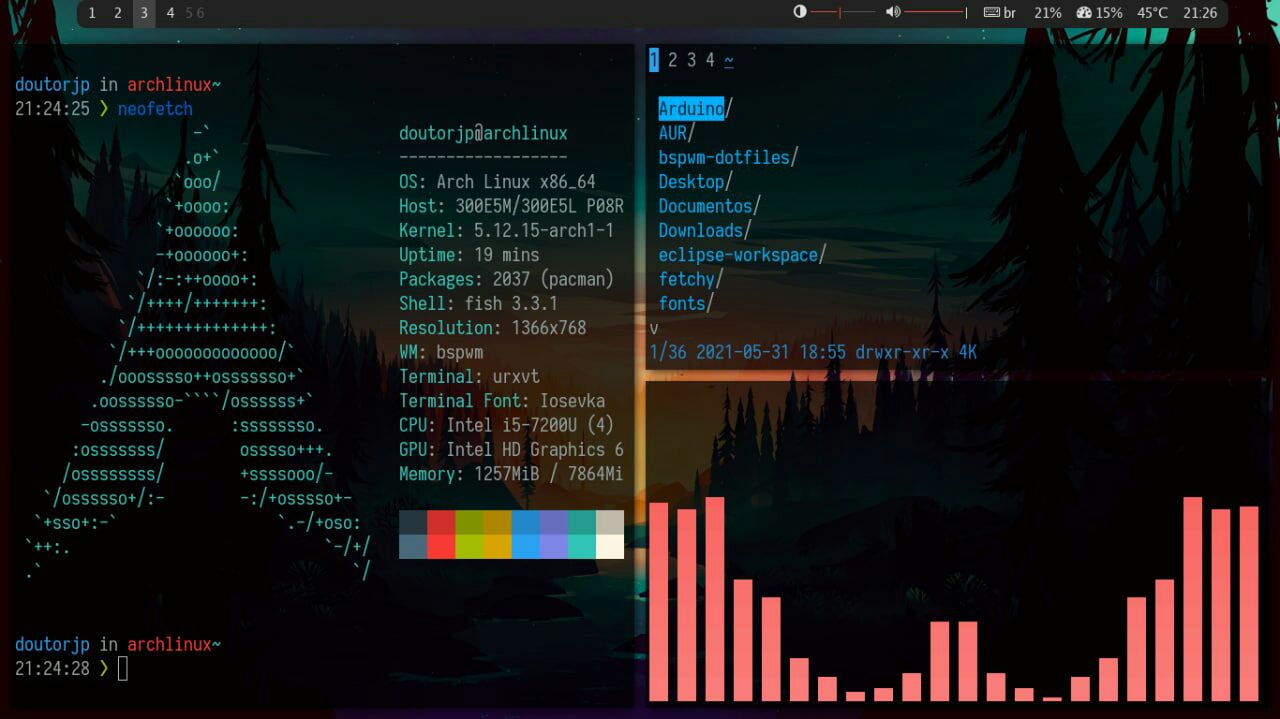
Task: Click the 21:26 clock
Action: [1200, 13]
